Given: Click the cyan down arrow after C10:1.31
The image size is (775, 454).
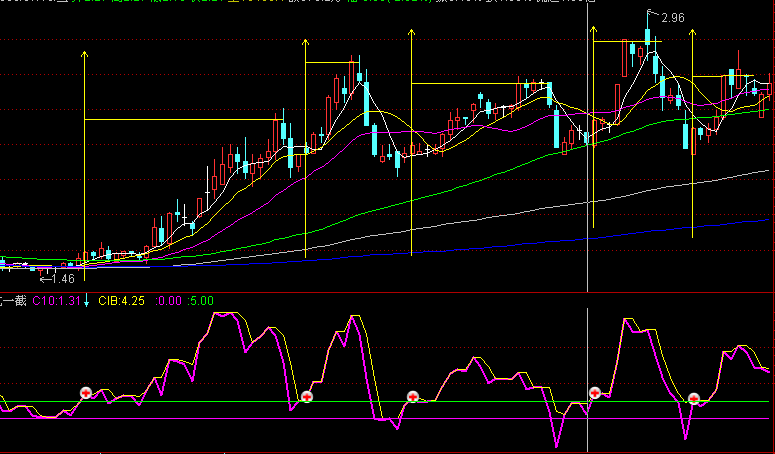Looking at the screenshot, I should point(87,299).
